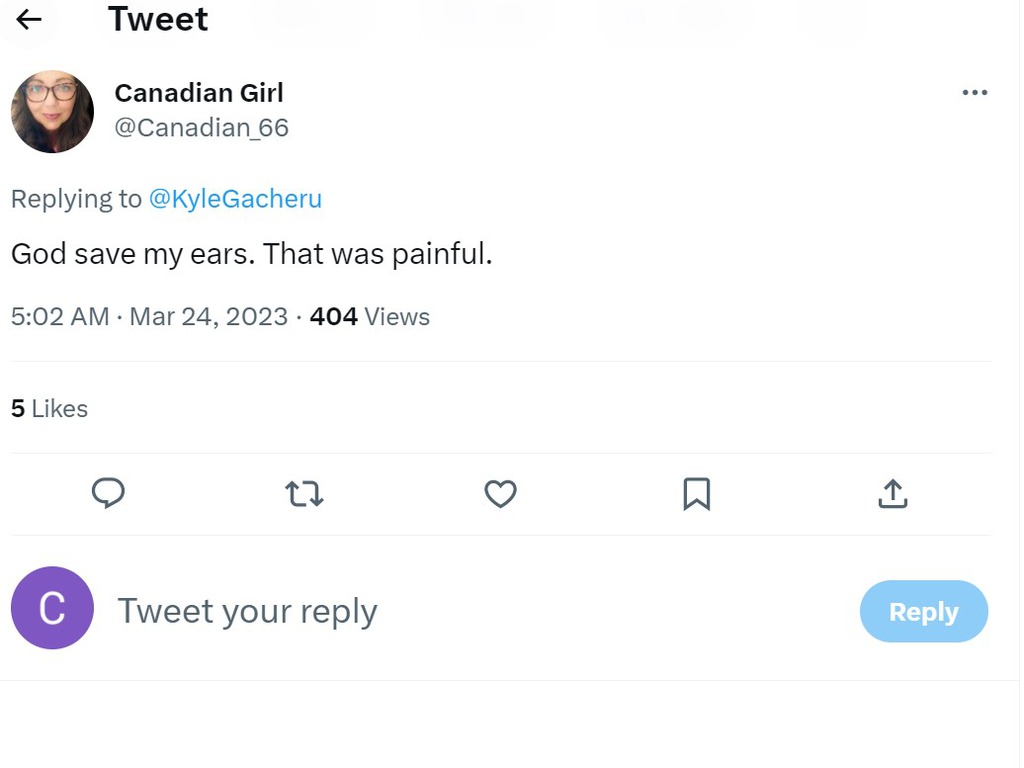1024x768 pixels.
Task: Click the purple C account avatar
Action: (x=52, y=608)
